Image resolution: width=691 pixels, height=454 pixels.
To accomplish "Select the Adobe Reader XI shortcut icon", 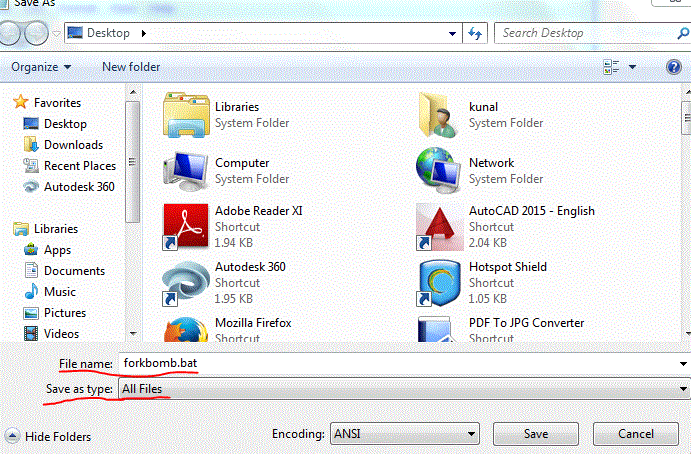I will tap(186, 227).
